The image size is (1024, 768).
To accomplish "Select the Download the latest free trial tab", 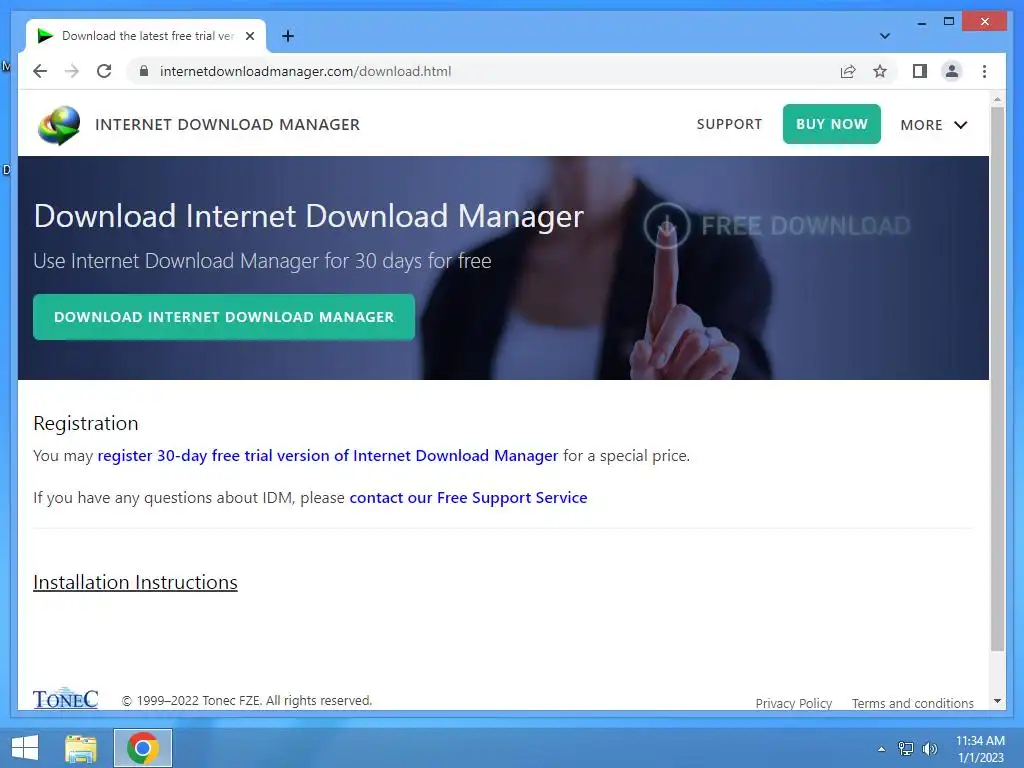I will coord(146,36).
